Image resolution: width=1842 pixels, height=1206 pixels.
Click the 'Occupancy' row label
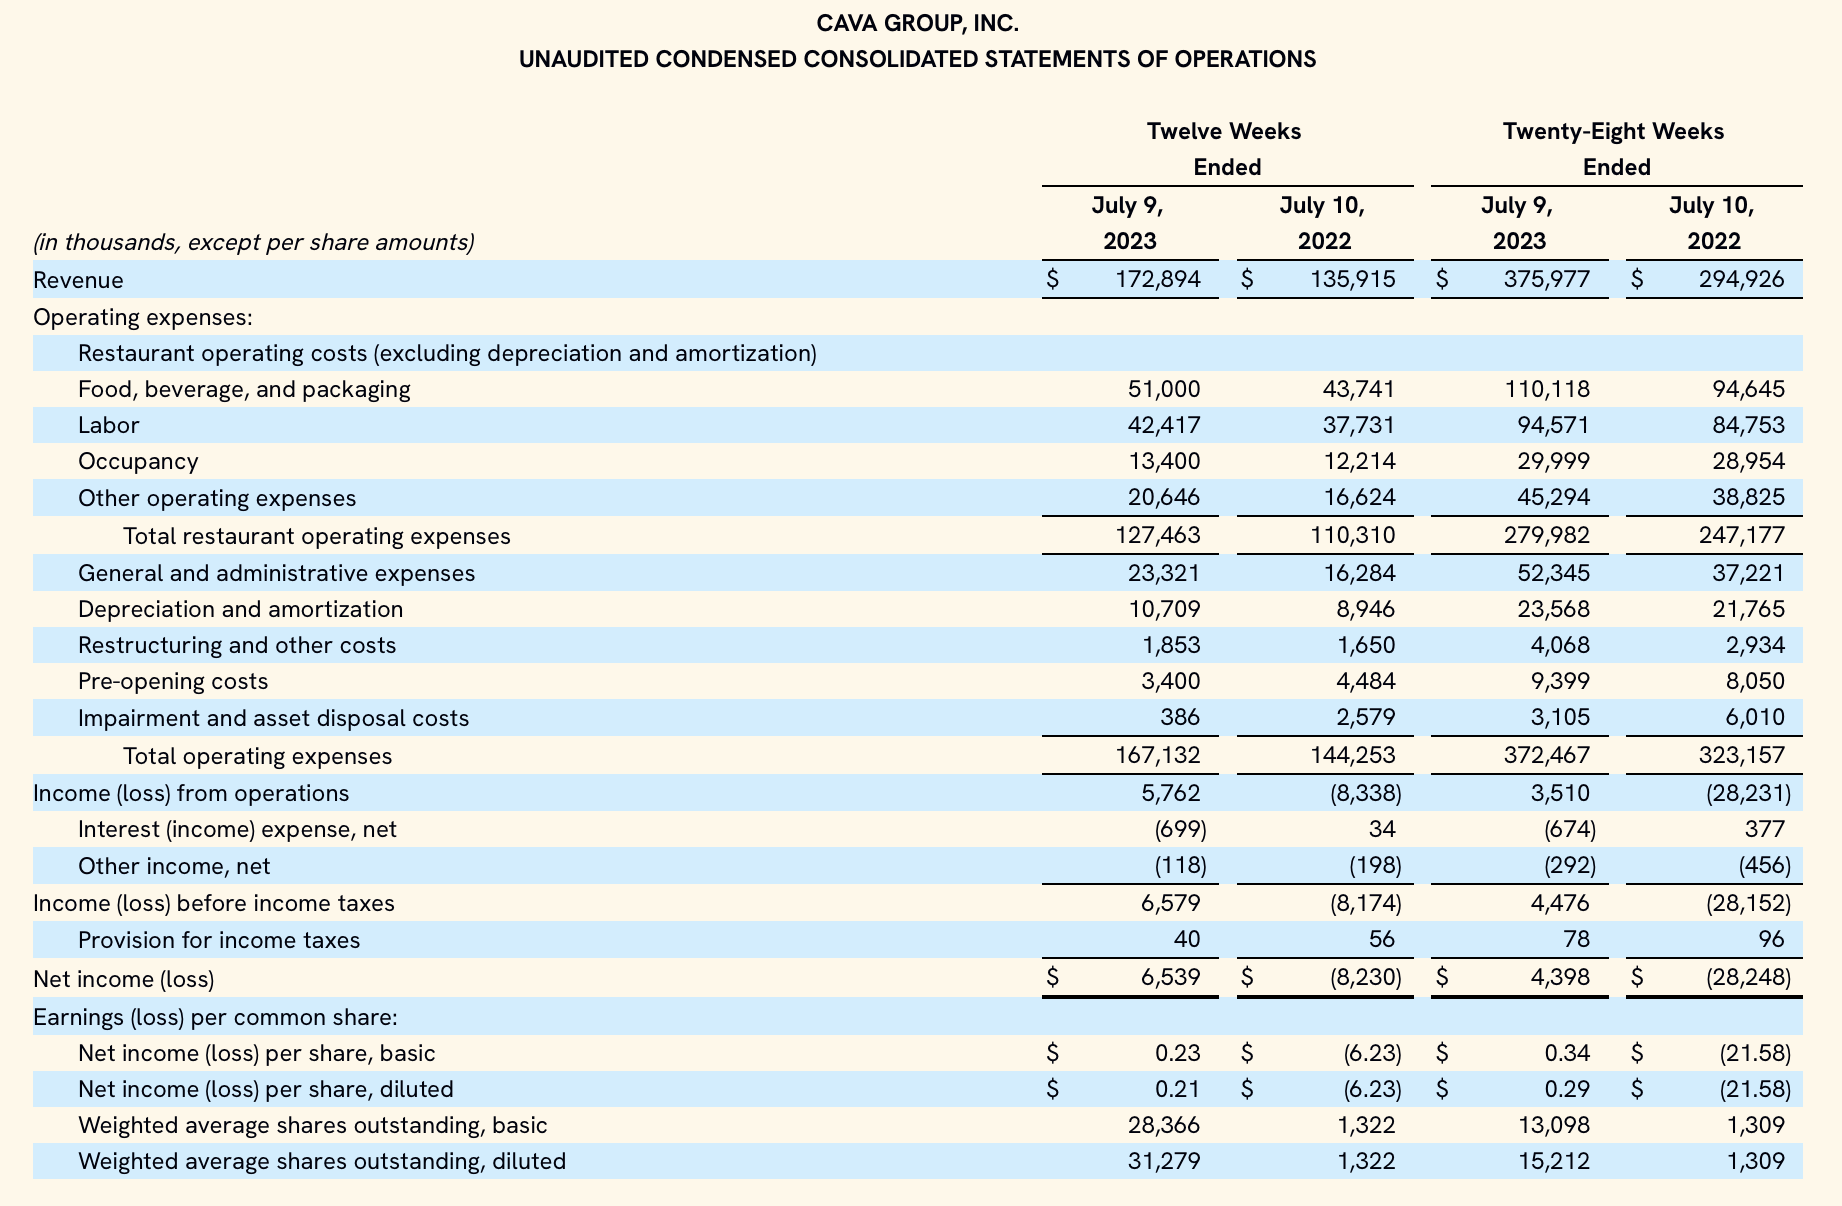coord(138,461)
